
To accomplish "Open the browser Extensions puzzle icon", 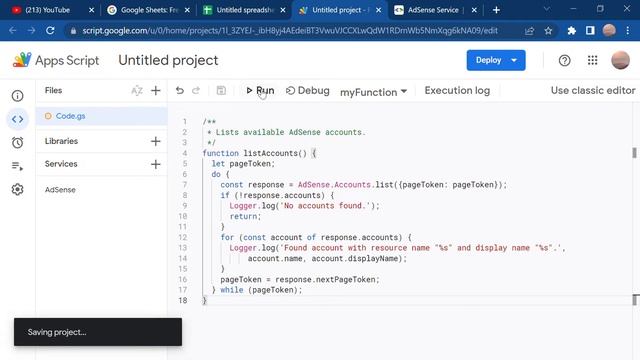I will click(571, 31).
